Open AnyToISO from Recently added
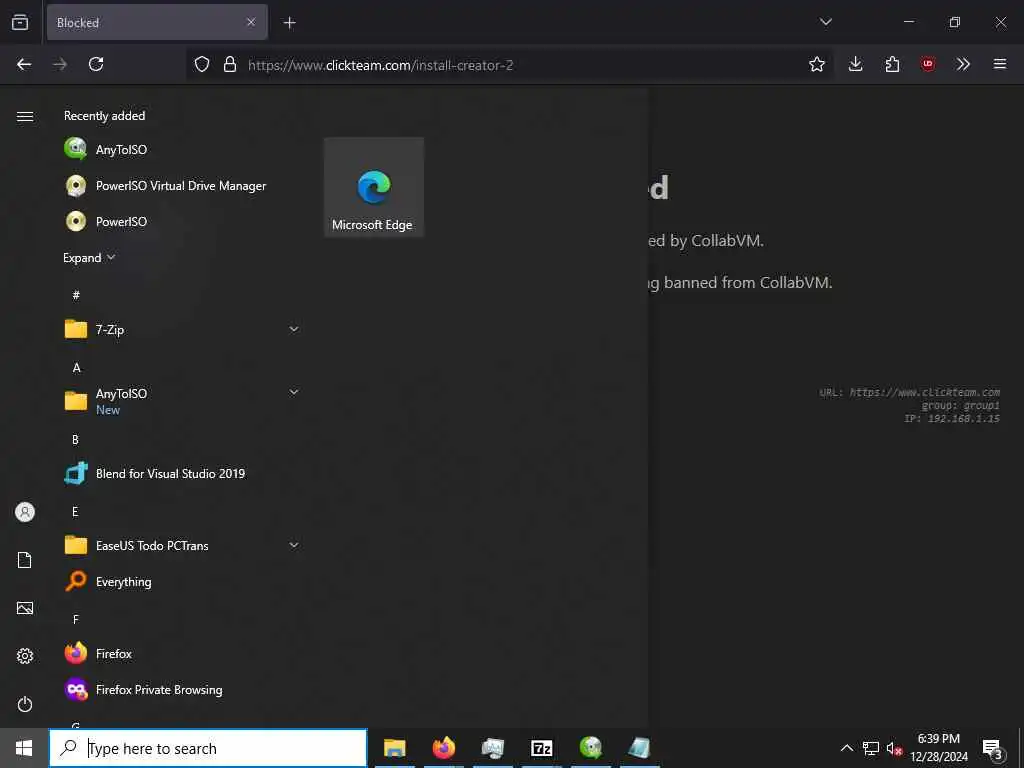The height and width of the screenshot is (768, 1024). [x=182, y=149]
